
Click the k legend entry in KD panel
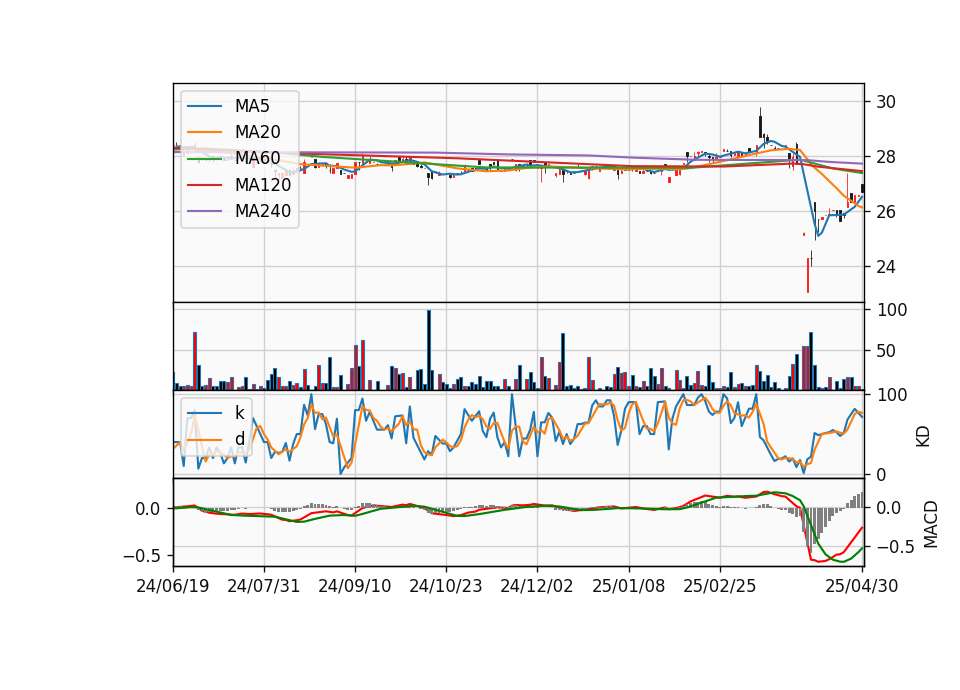tap(239, 413)
